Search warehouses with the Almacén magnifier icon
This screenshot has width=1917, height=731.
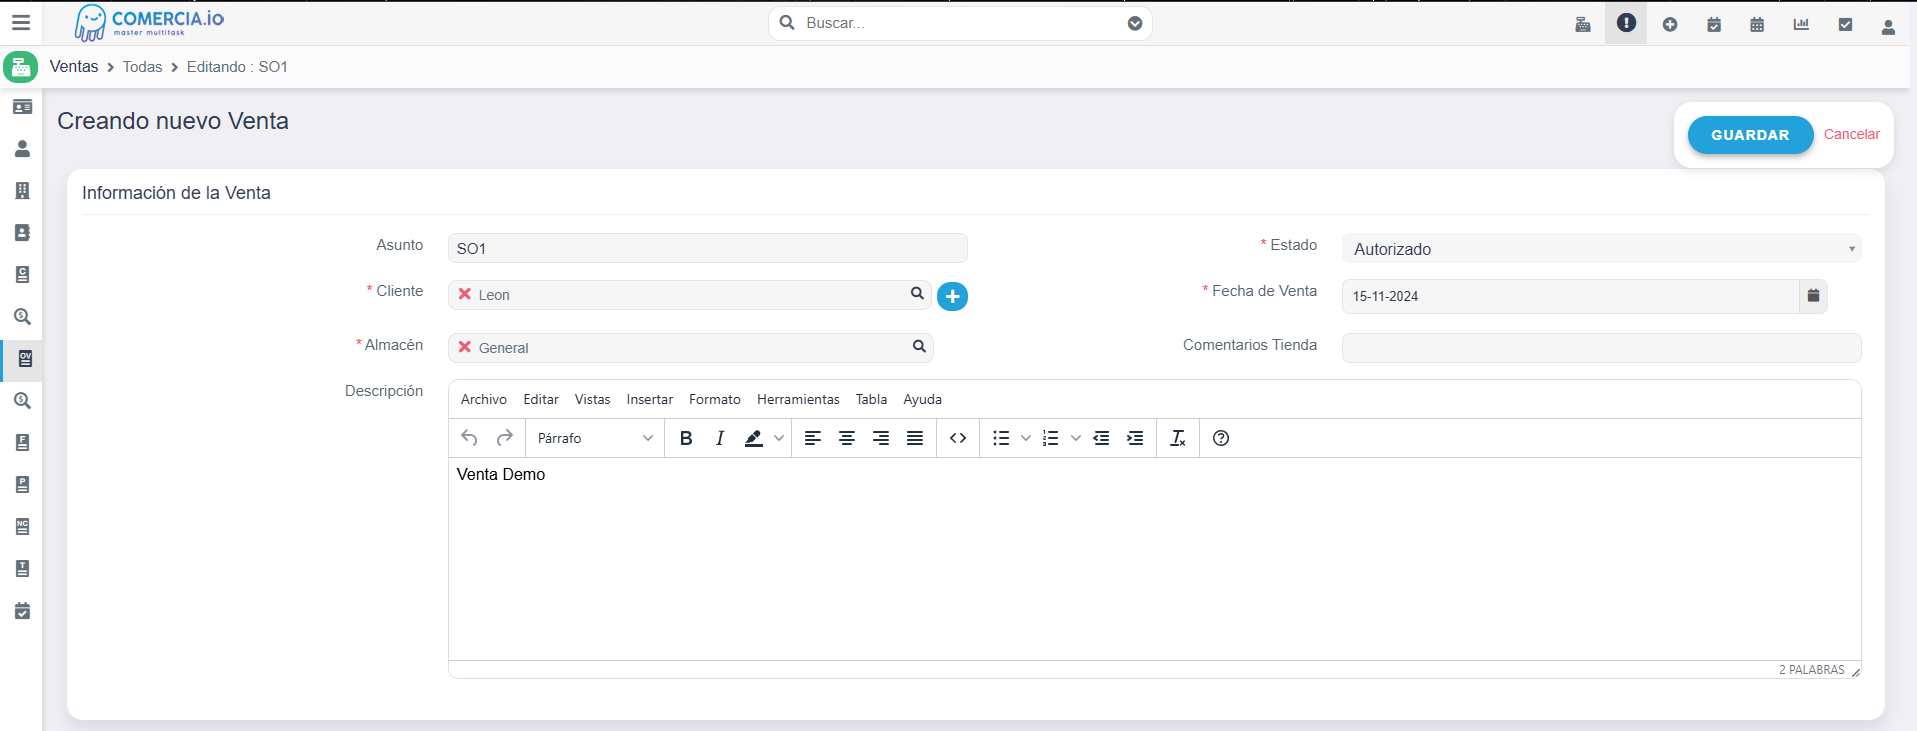click(919, 346)
